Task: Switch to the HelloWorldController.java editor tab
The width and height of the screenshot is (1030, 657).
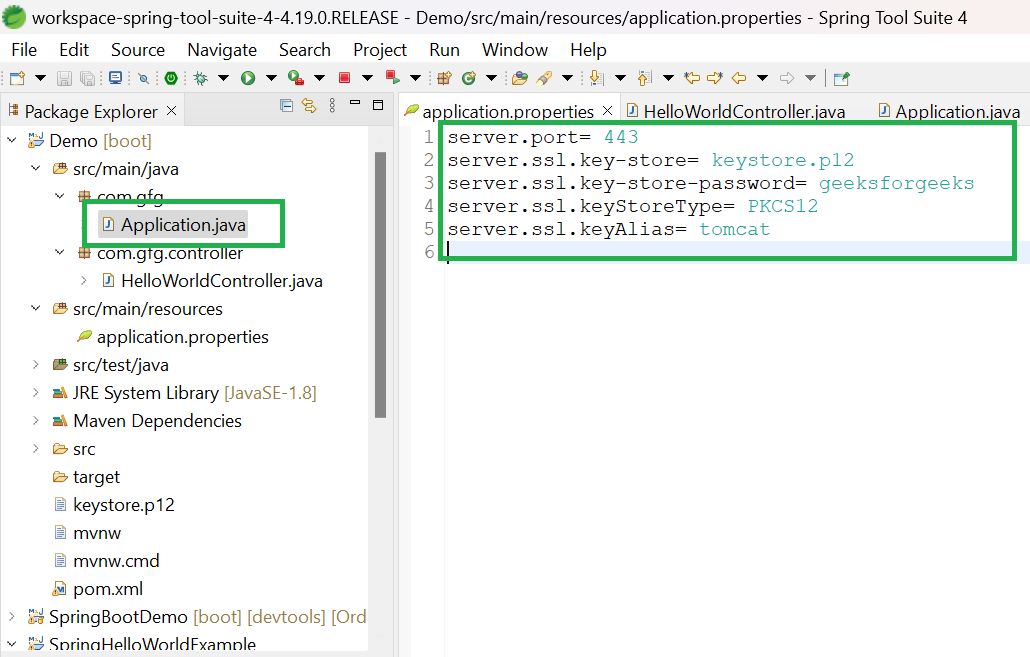Action: point(736,112)
